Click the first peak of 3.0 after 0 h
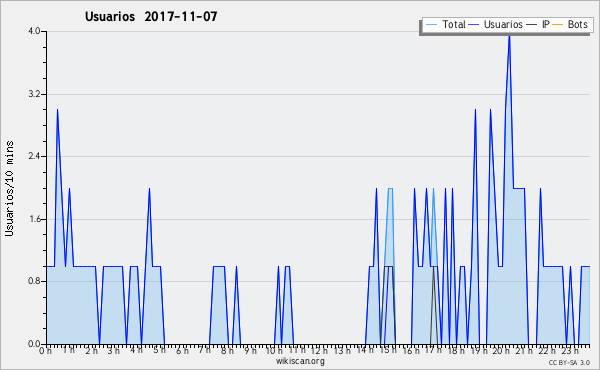The image size is (600, 370). click(x=57, y=110)
